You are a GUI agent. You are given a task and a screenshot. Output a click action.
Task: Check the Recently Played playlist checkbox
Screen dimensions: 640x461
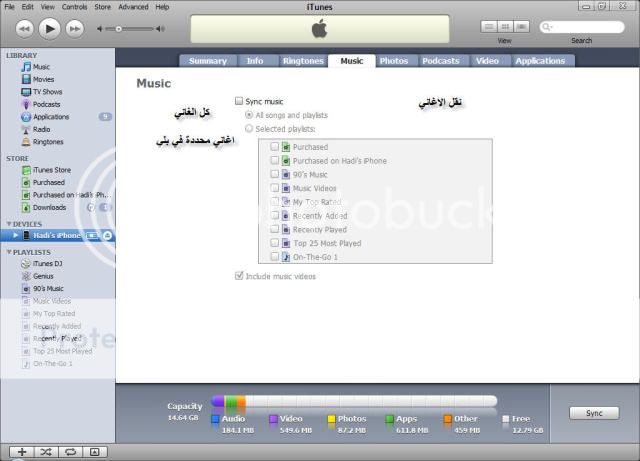pyautogui.click(x=275, y=229)
